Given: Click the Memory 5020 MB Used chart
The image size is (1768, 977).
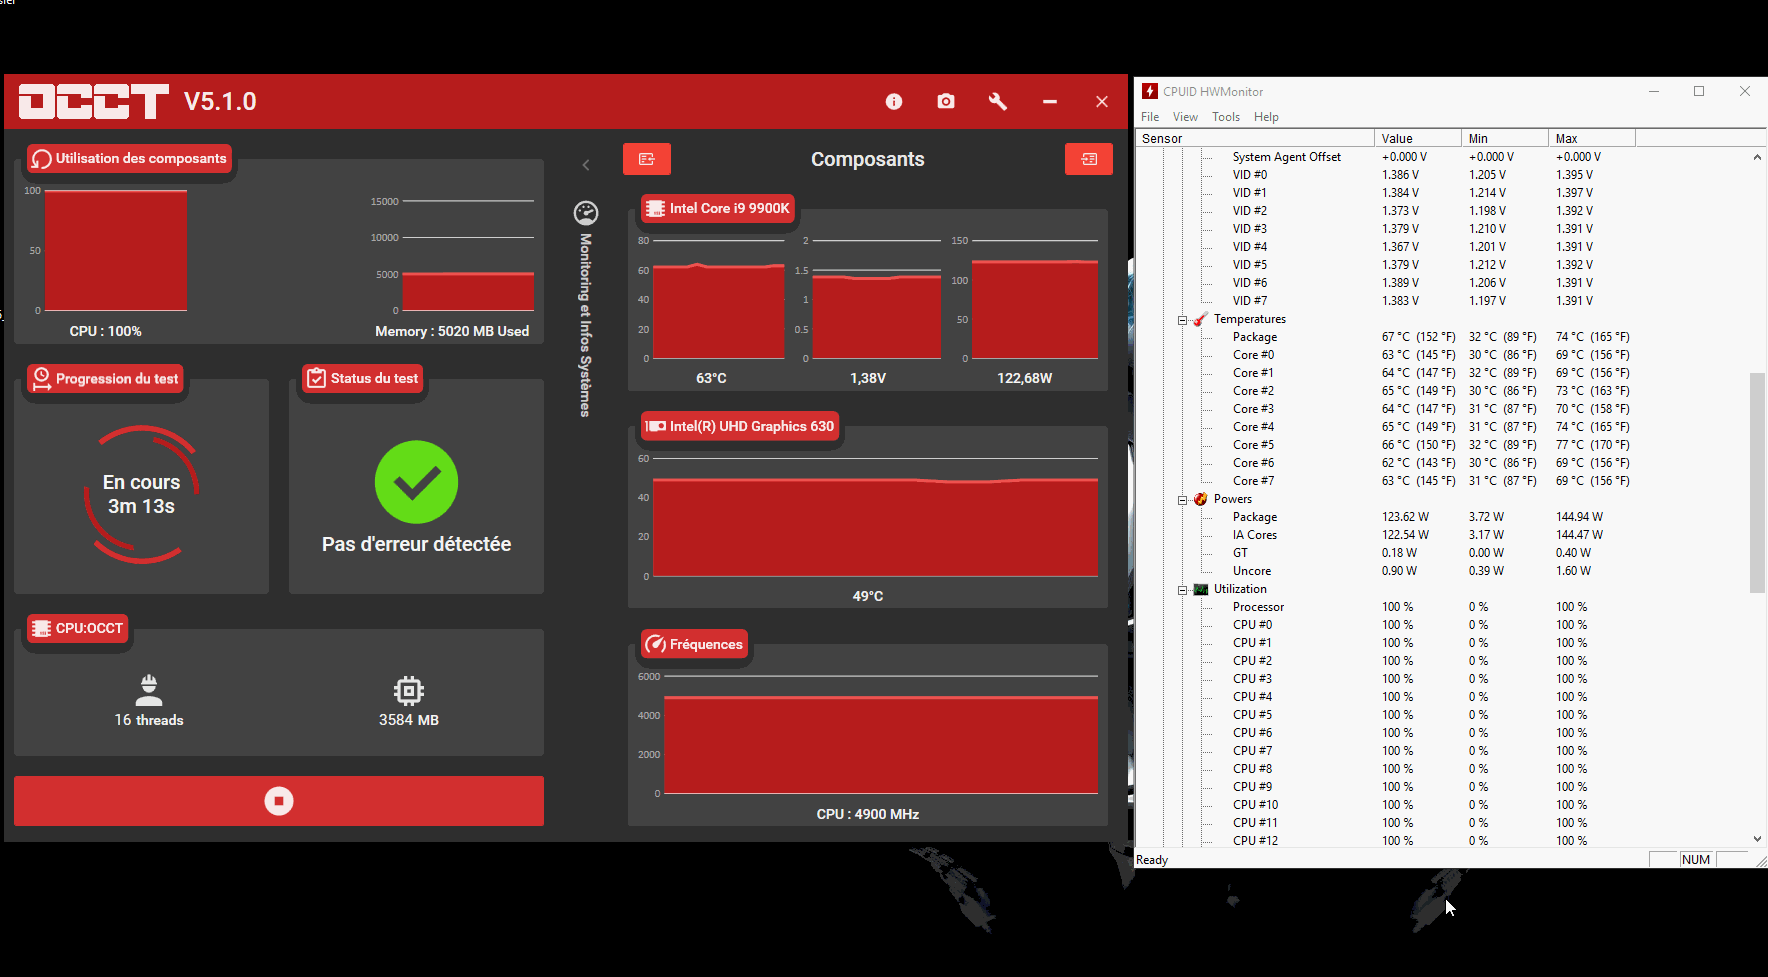Looking at the screenshot, I should pos(468,256).
